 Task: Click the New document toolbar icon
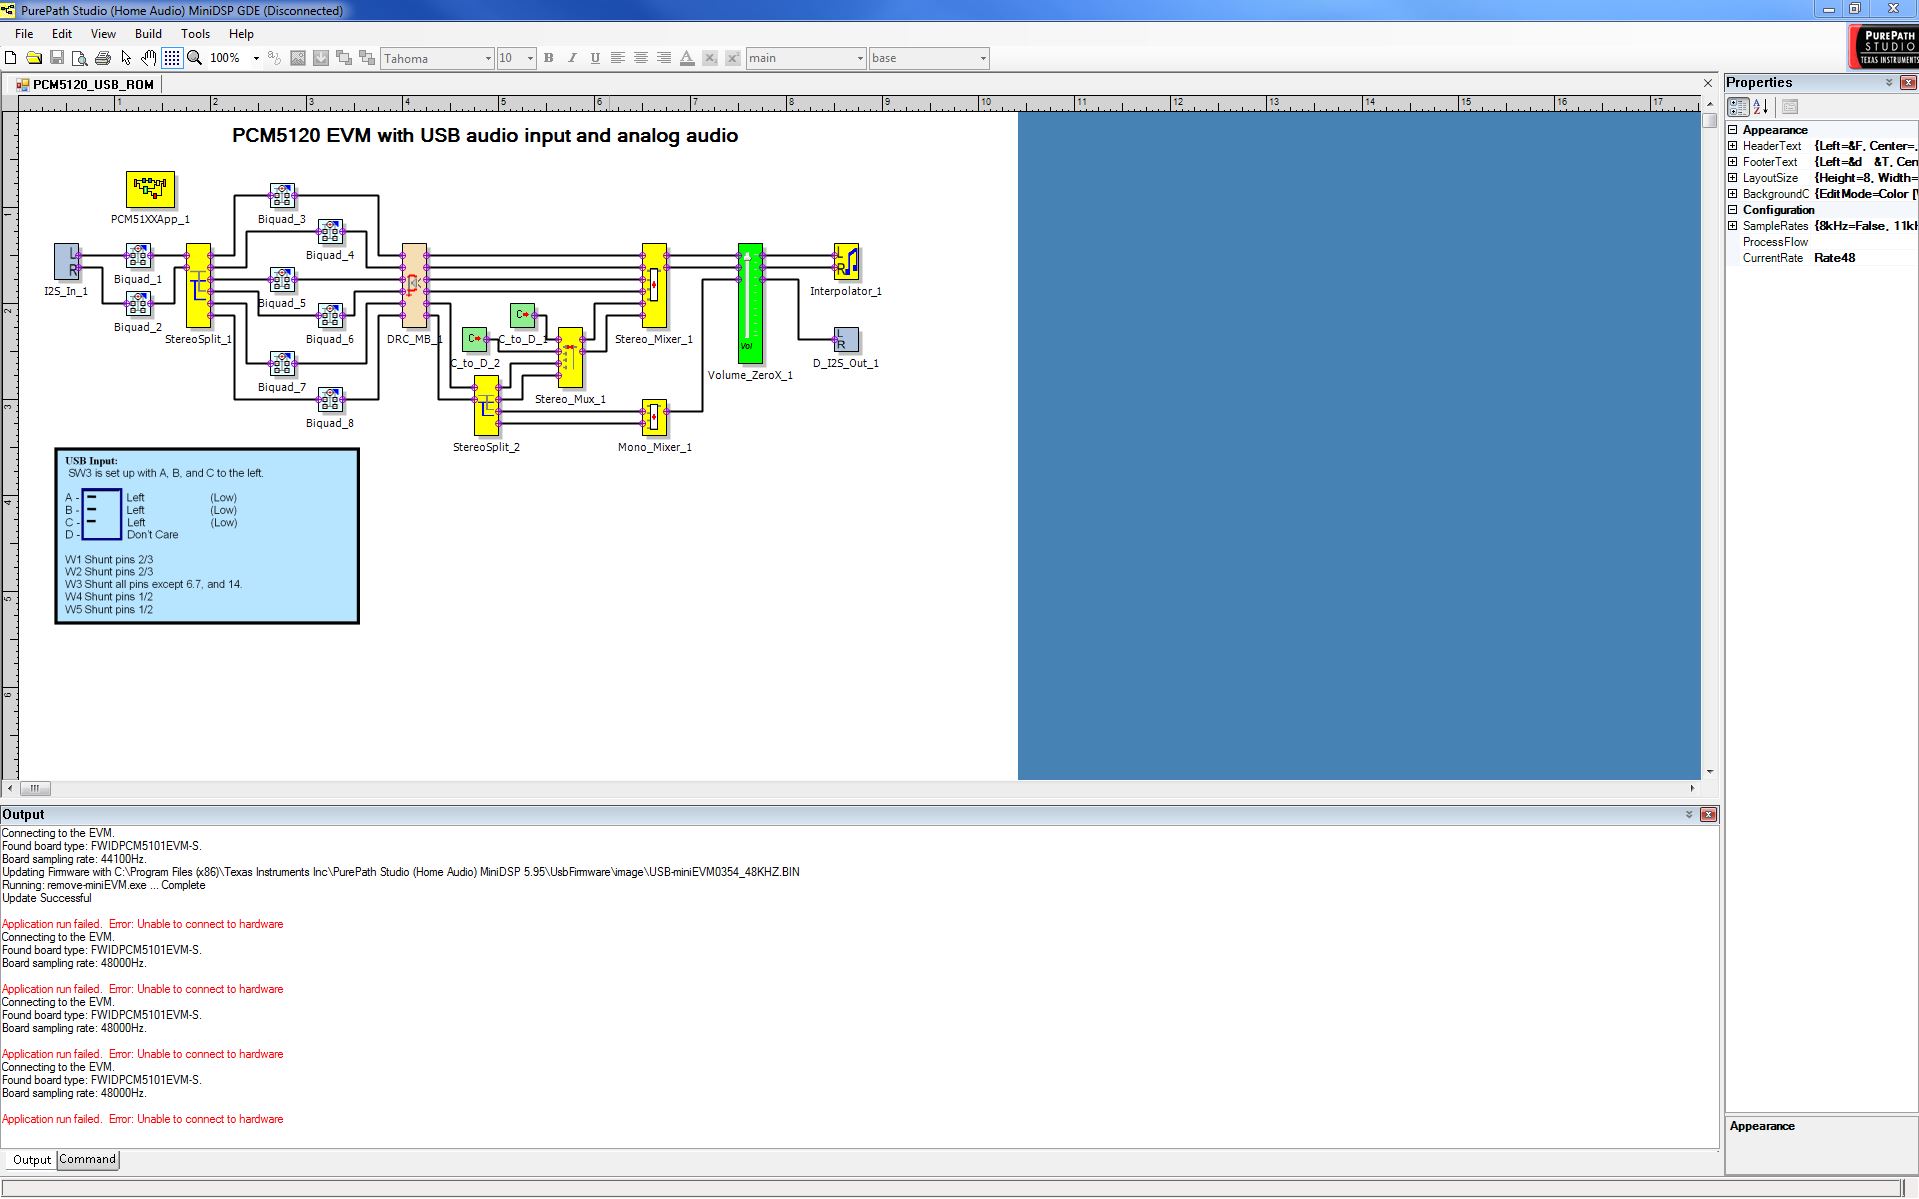tap(11, 58)
